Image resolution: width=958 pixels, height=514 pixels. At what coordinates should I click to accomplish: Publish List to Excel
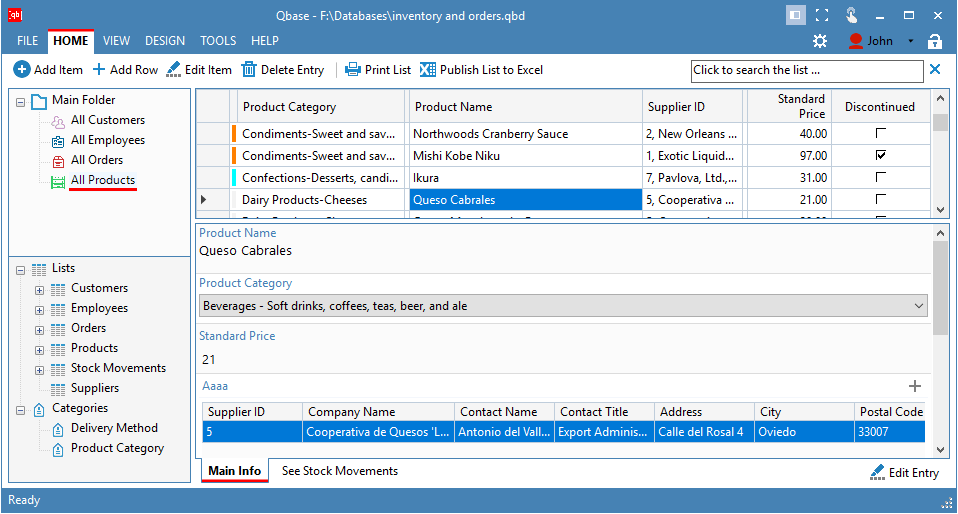pyautogui.click(x=481, y=70)
